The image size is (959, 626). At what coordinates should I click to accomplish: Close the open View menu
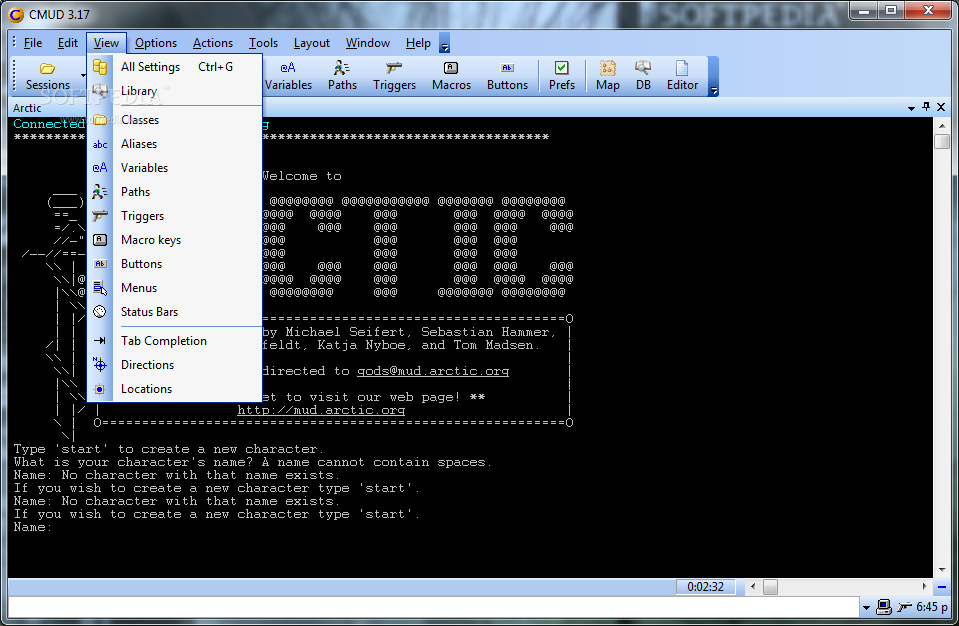(x=106, y=43)
